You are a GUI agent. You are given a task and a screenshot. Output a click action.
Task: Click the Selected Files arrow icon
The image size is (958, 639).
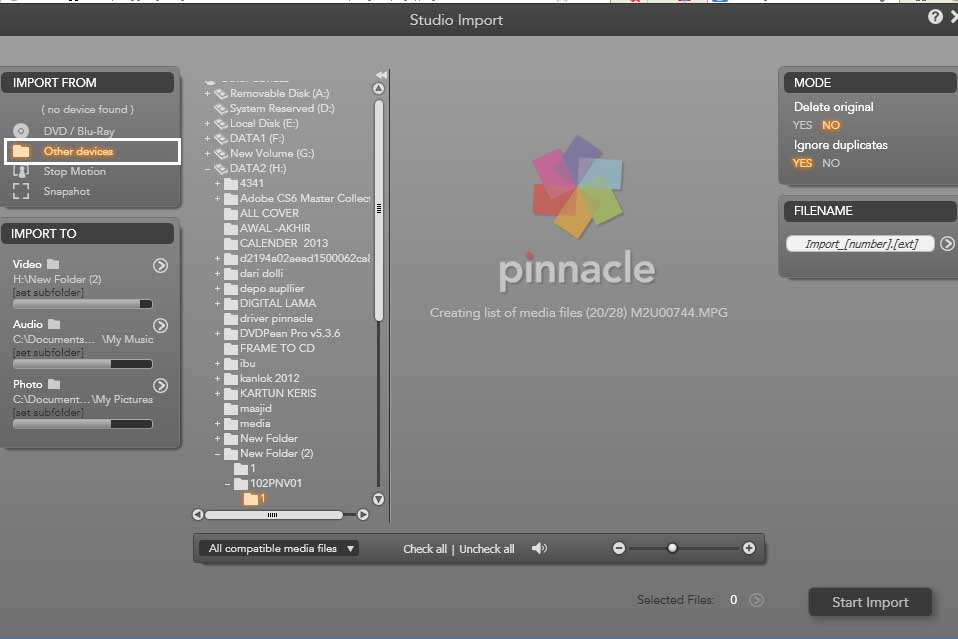756,600
